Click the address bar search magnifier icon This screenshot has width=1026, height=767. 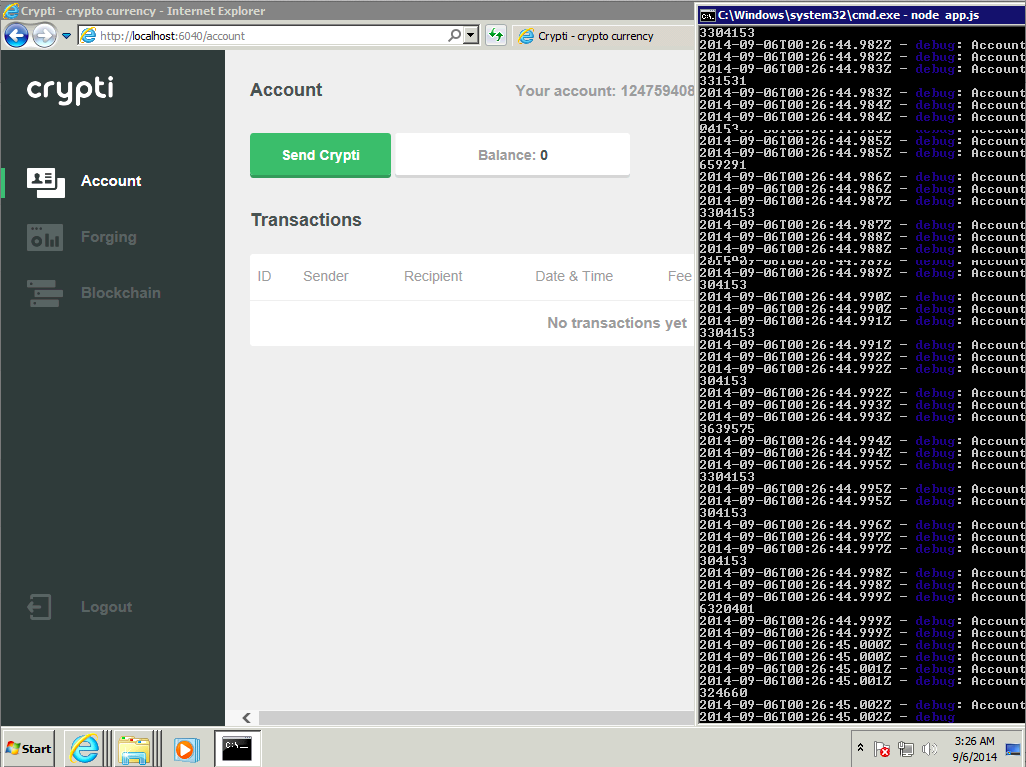click(x=454, y=35)
